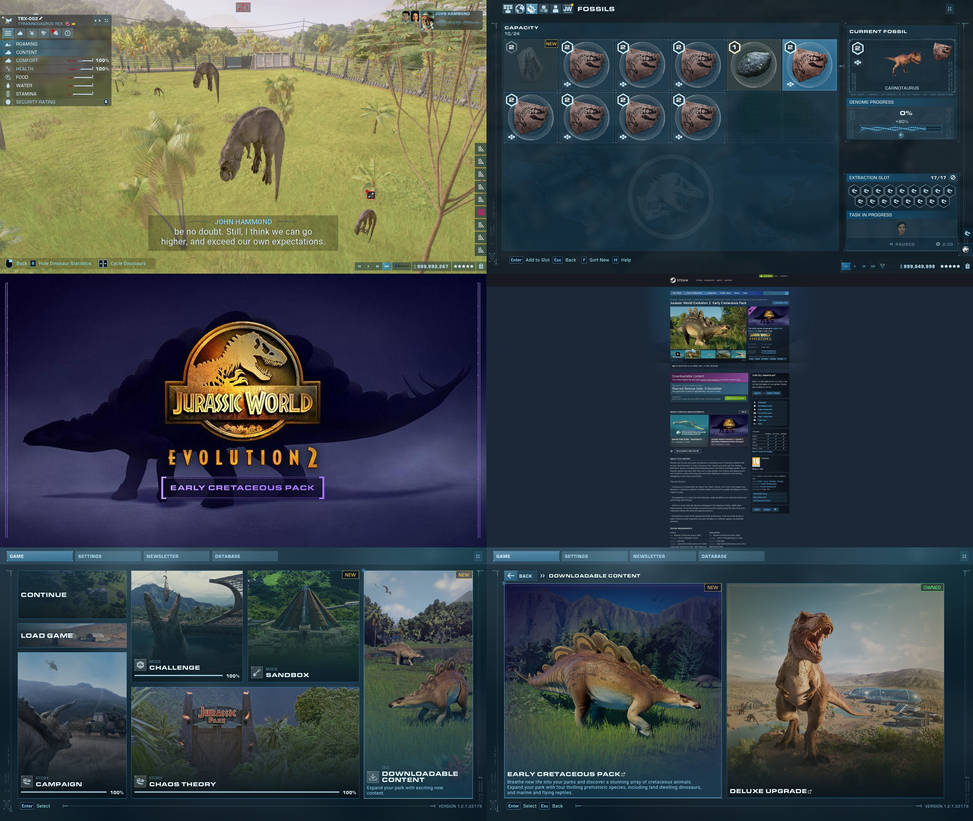Image resolution: width=973 pixels, height=821 pixels.
Task: Toggle Hide Dinosaur Statistics at gameplay bottom
Action: (61, 264)
